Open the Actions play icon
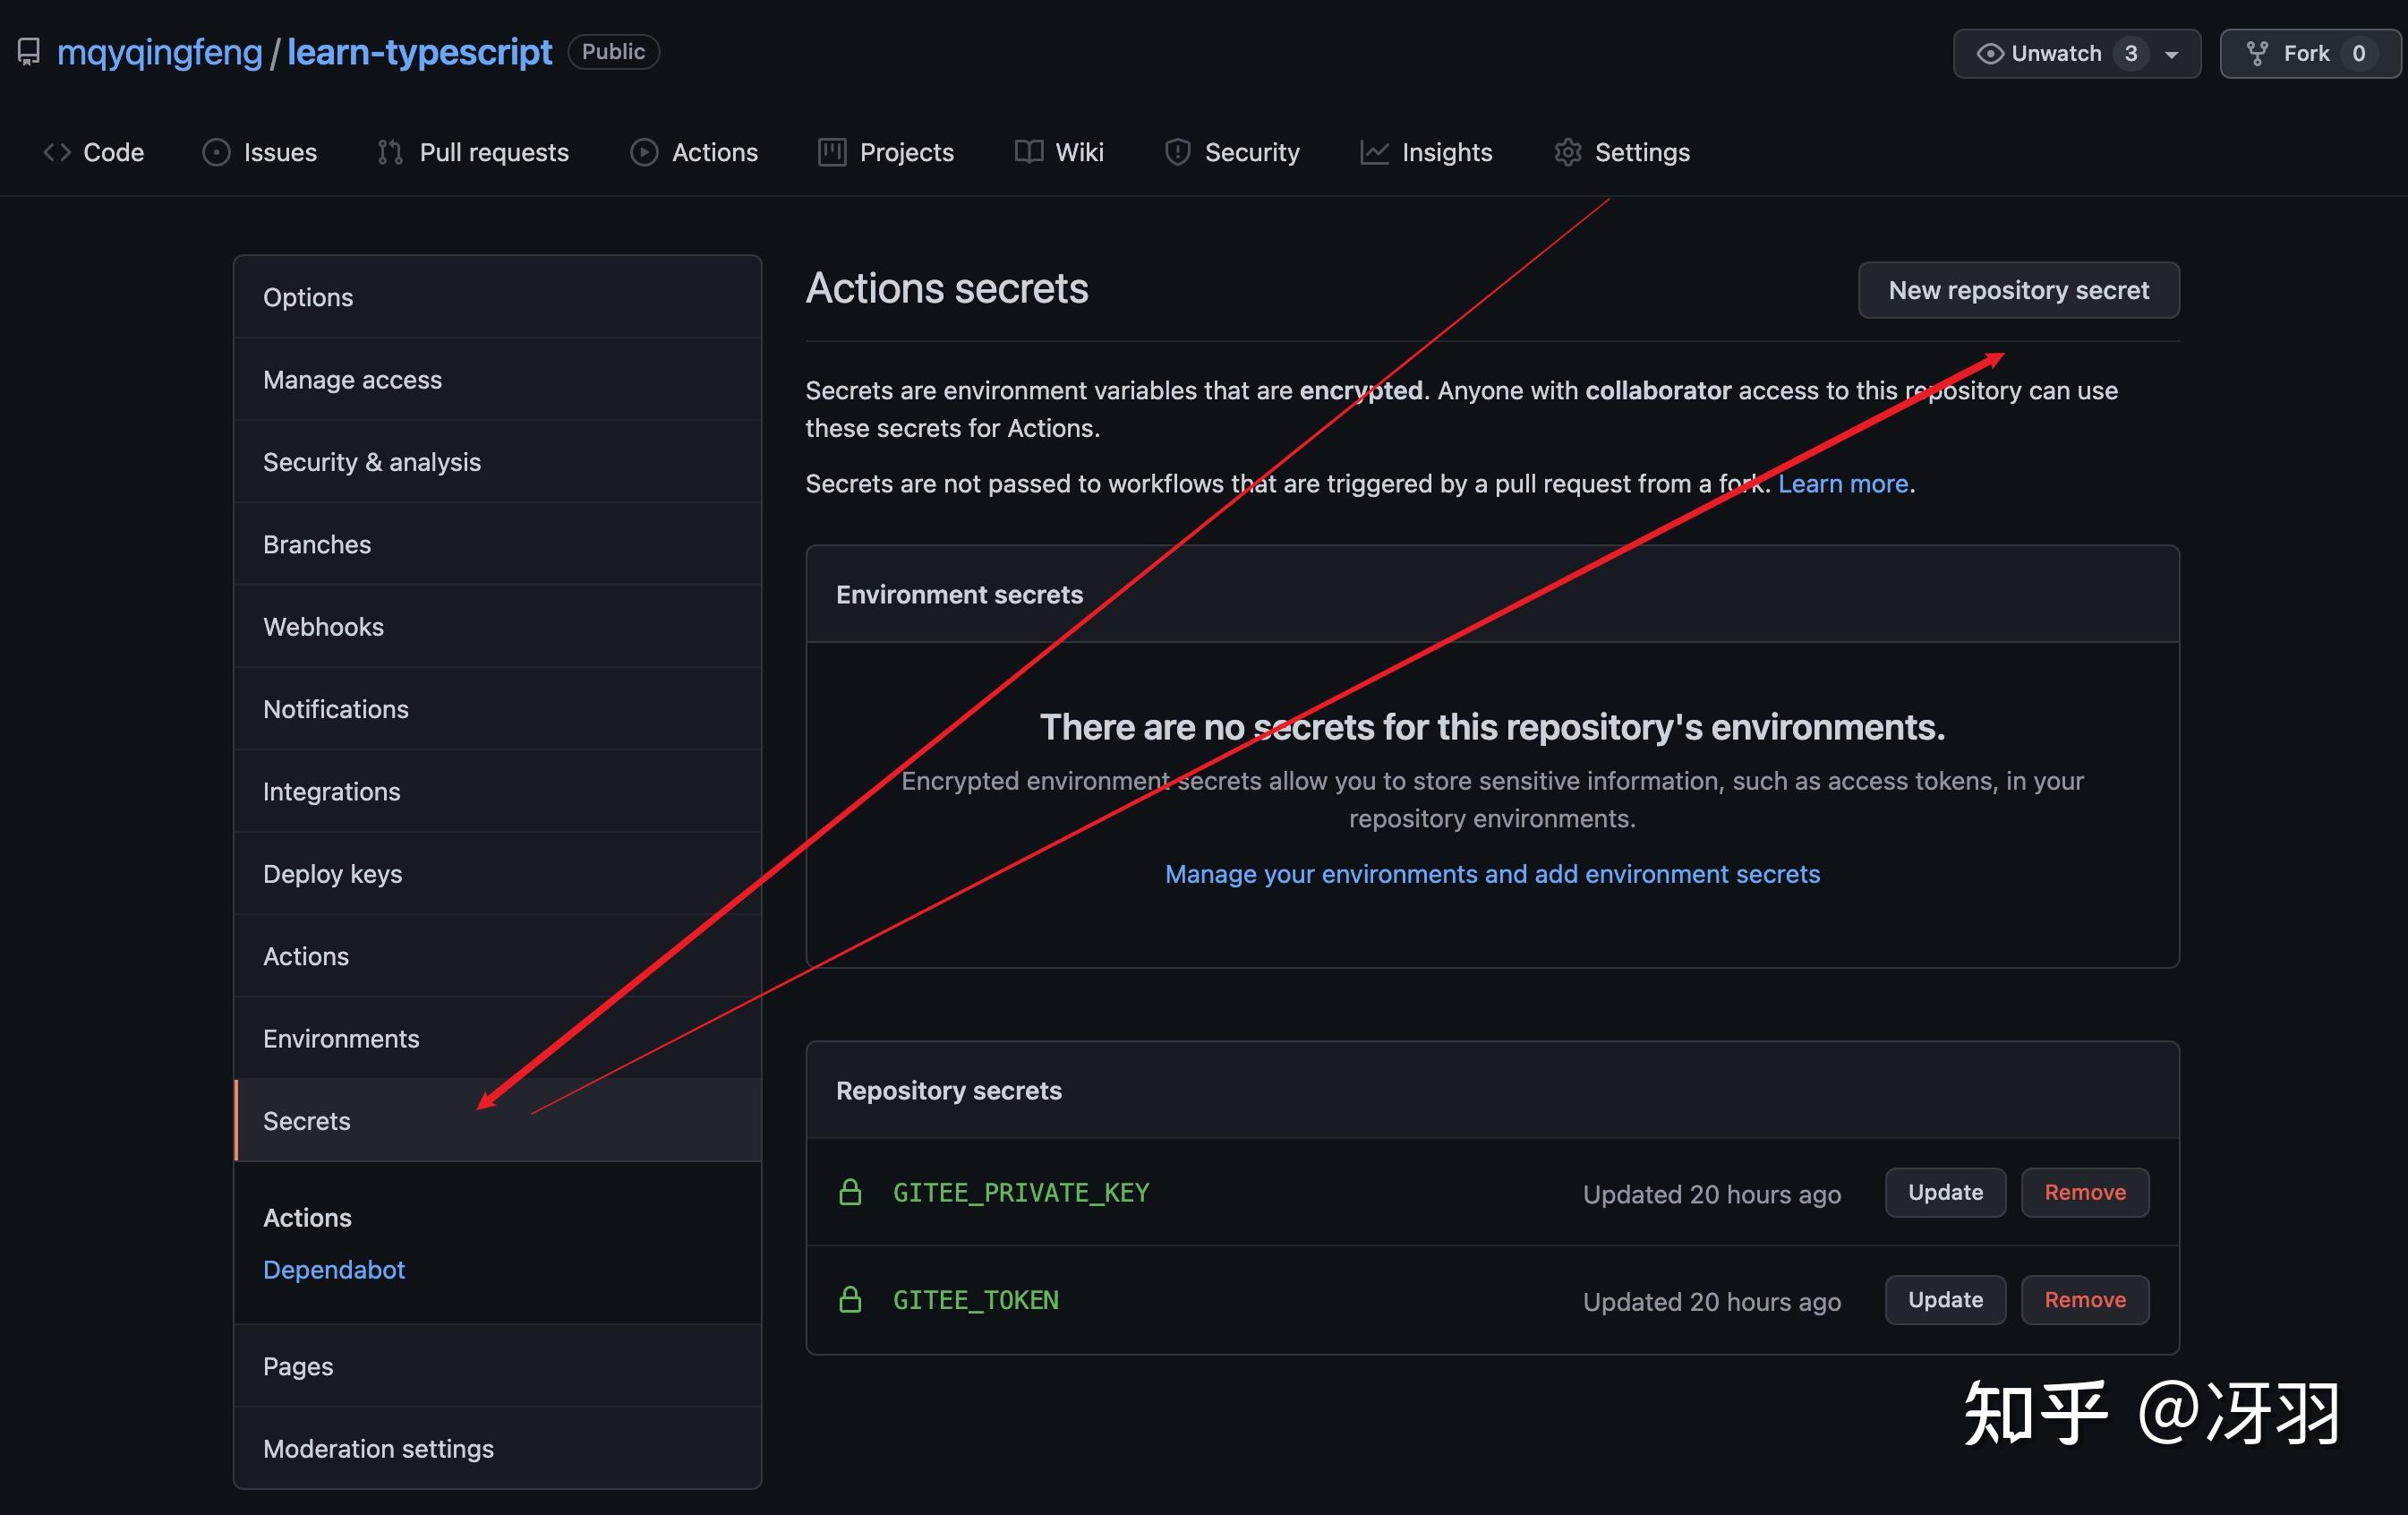The width and height of the screenshot is (2408, 1515). (x=645, y=152)
